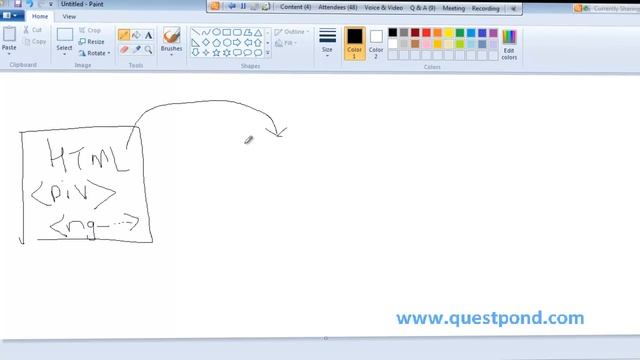Click the Crop button
Screen dimensions: 640x360
click(90, 30)
